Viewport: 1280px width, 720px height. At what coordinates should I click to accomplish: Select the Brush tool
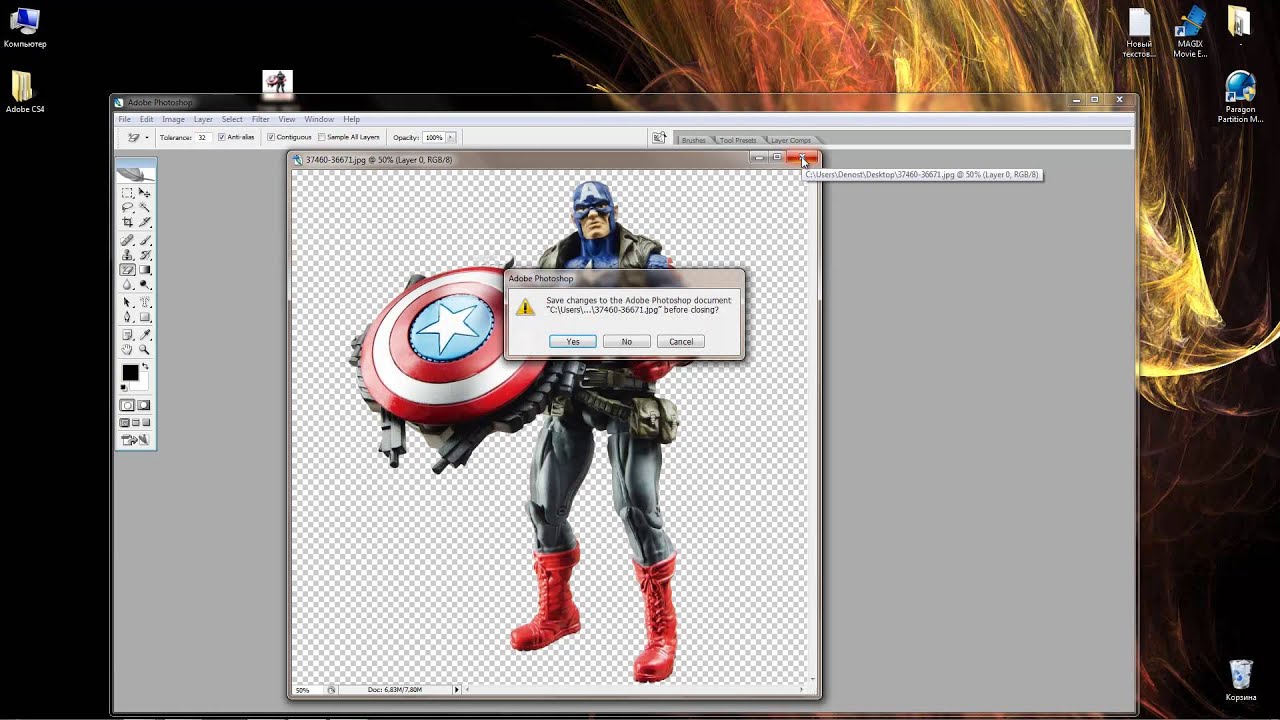144,240
